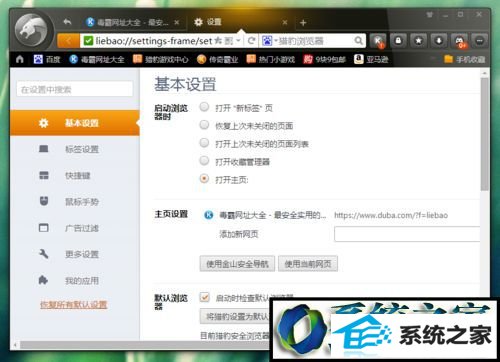Switch to the 毒霸网址大全 tab
The height and width of the screenshot is (362, 500).
132,22
